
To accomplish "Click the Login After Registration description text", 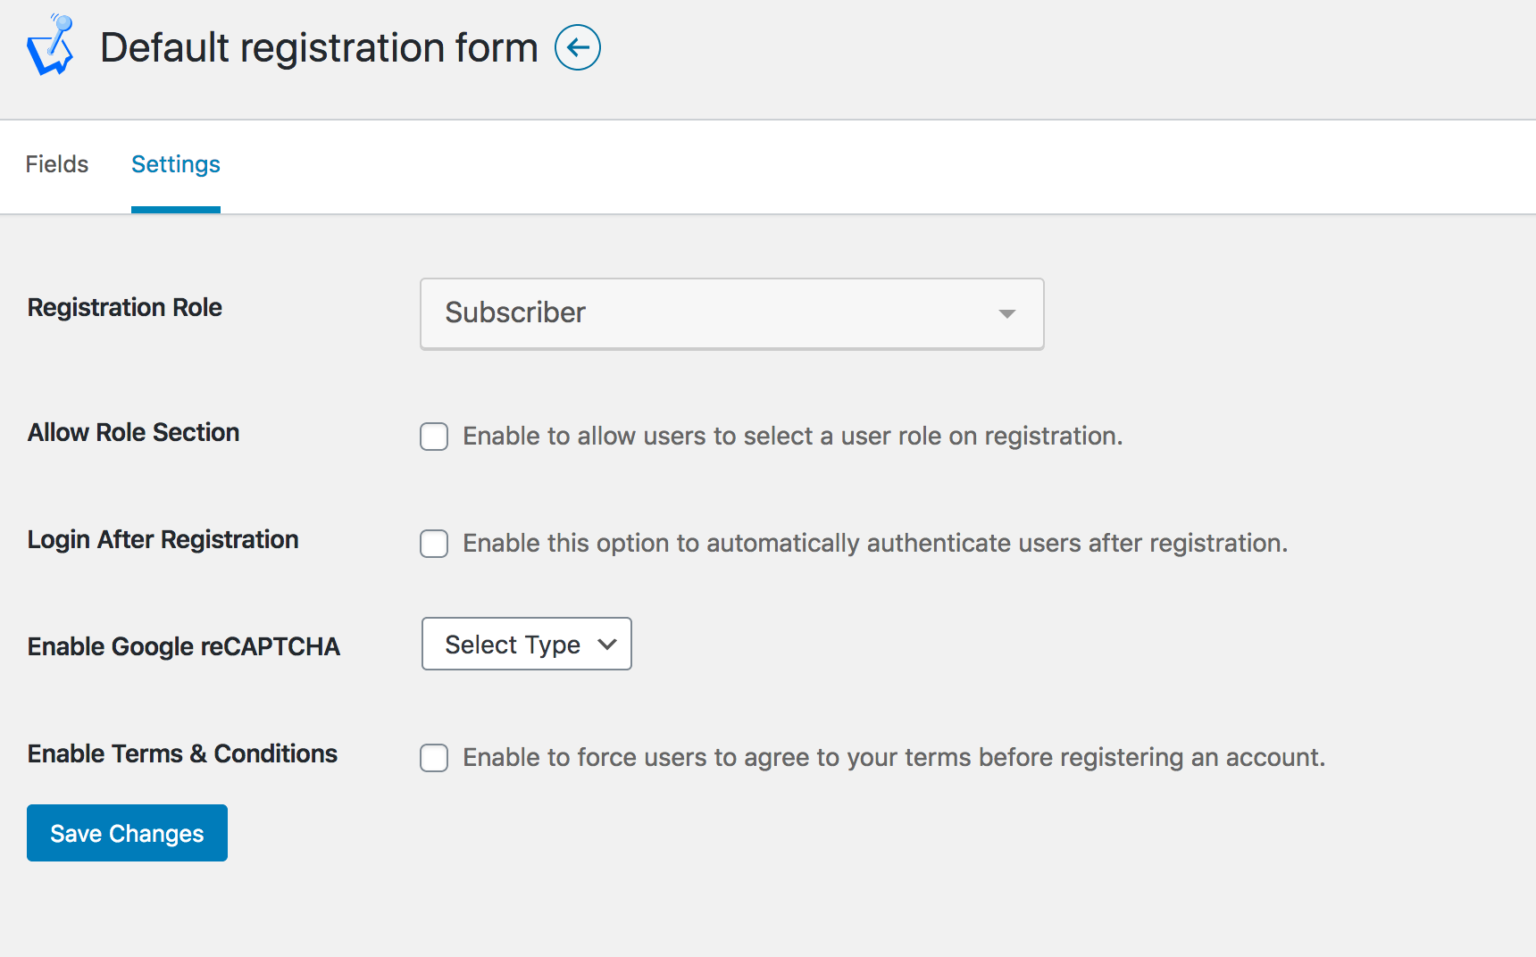I will (x=874, y=543).
